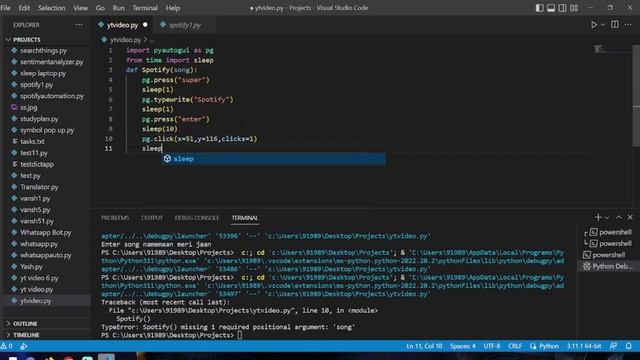Open run options dropdown beside play icon
This screenshot has width=640, height=360.
pyautogui.click(x=602, y=25)
